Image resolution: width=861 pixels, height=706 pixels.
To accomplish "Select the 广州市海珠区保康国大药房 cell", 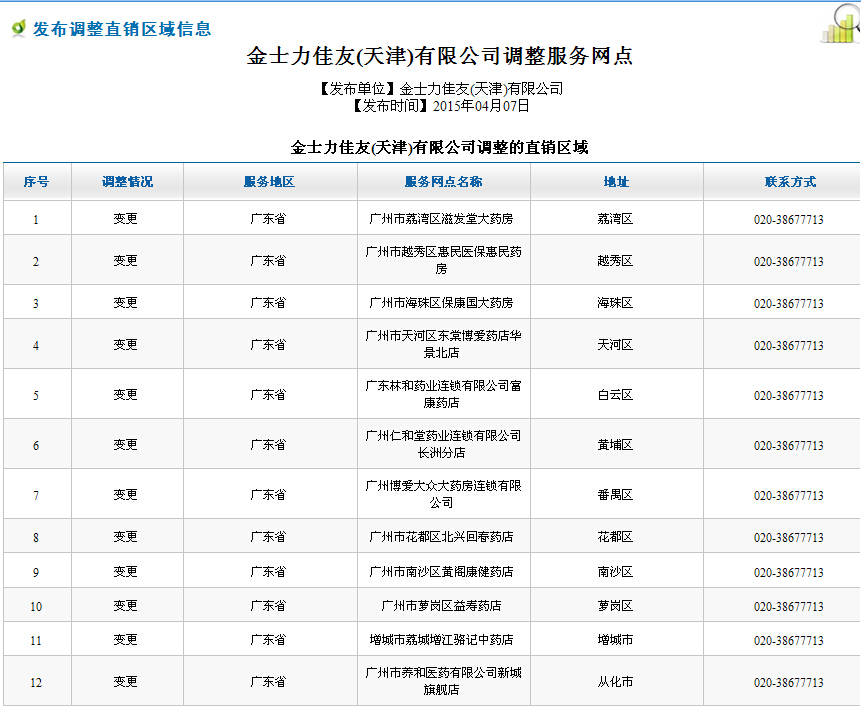I will 441,303.
